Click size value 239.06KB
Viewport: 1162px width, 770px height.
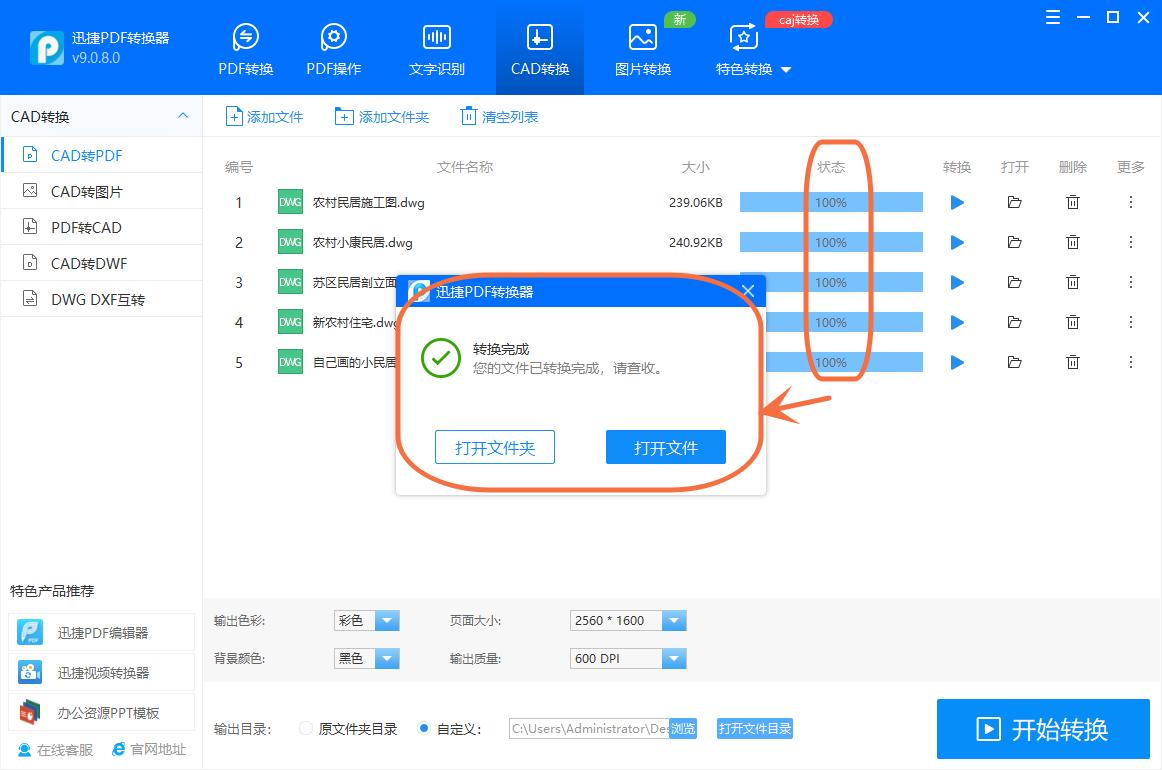695,202
